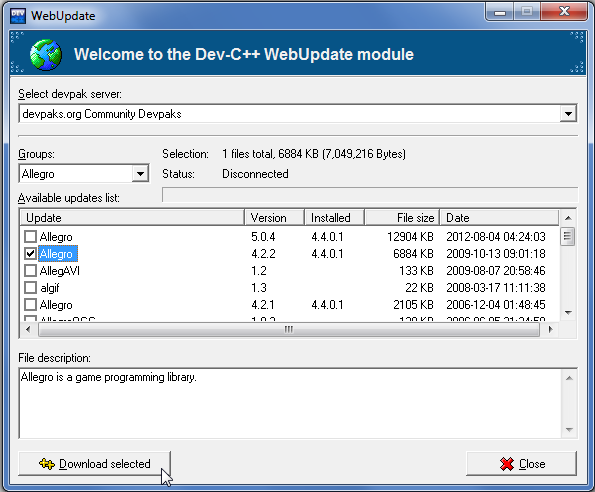
Task: Sort by the Version column header
Action: click(274, 218)
